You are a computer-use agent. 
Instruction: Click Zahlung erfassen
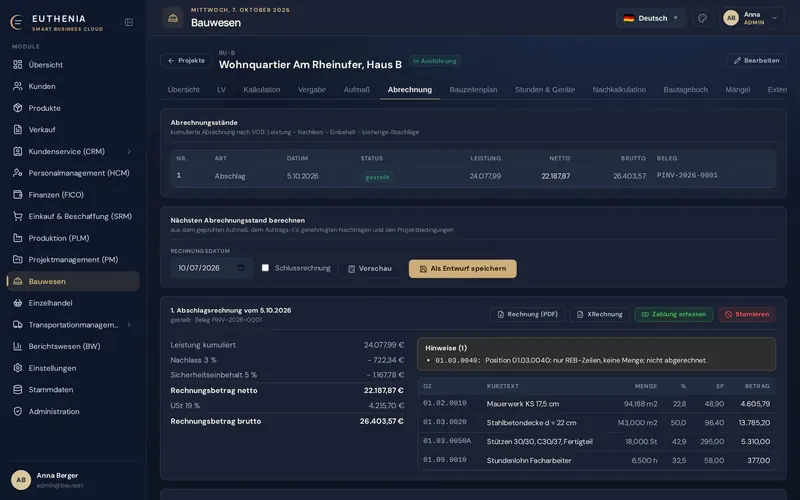673,314
